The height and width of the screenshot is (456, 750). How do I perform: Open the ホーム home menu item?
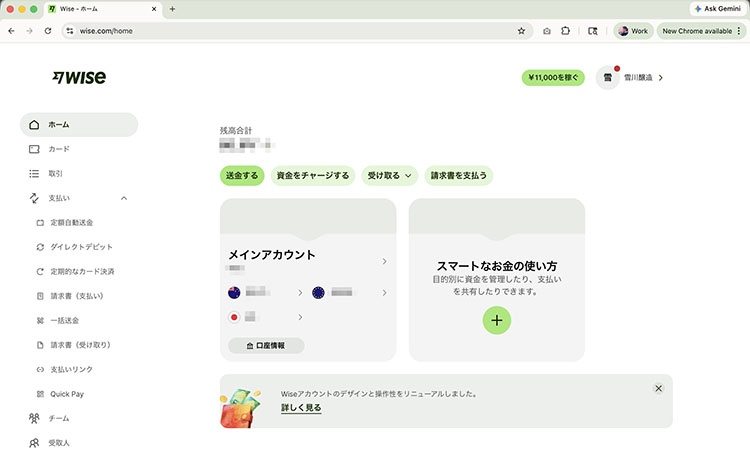pyautogui.click(x=79, y=124)
